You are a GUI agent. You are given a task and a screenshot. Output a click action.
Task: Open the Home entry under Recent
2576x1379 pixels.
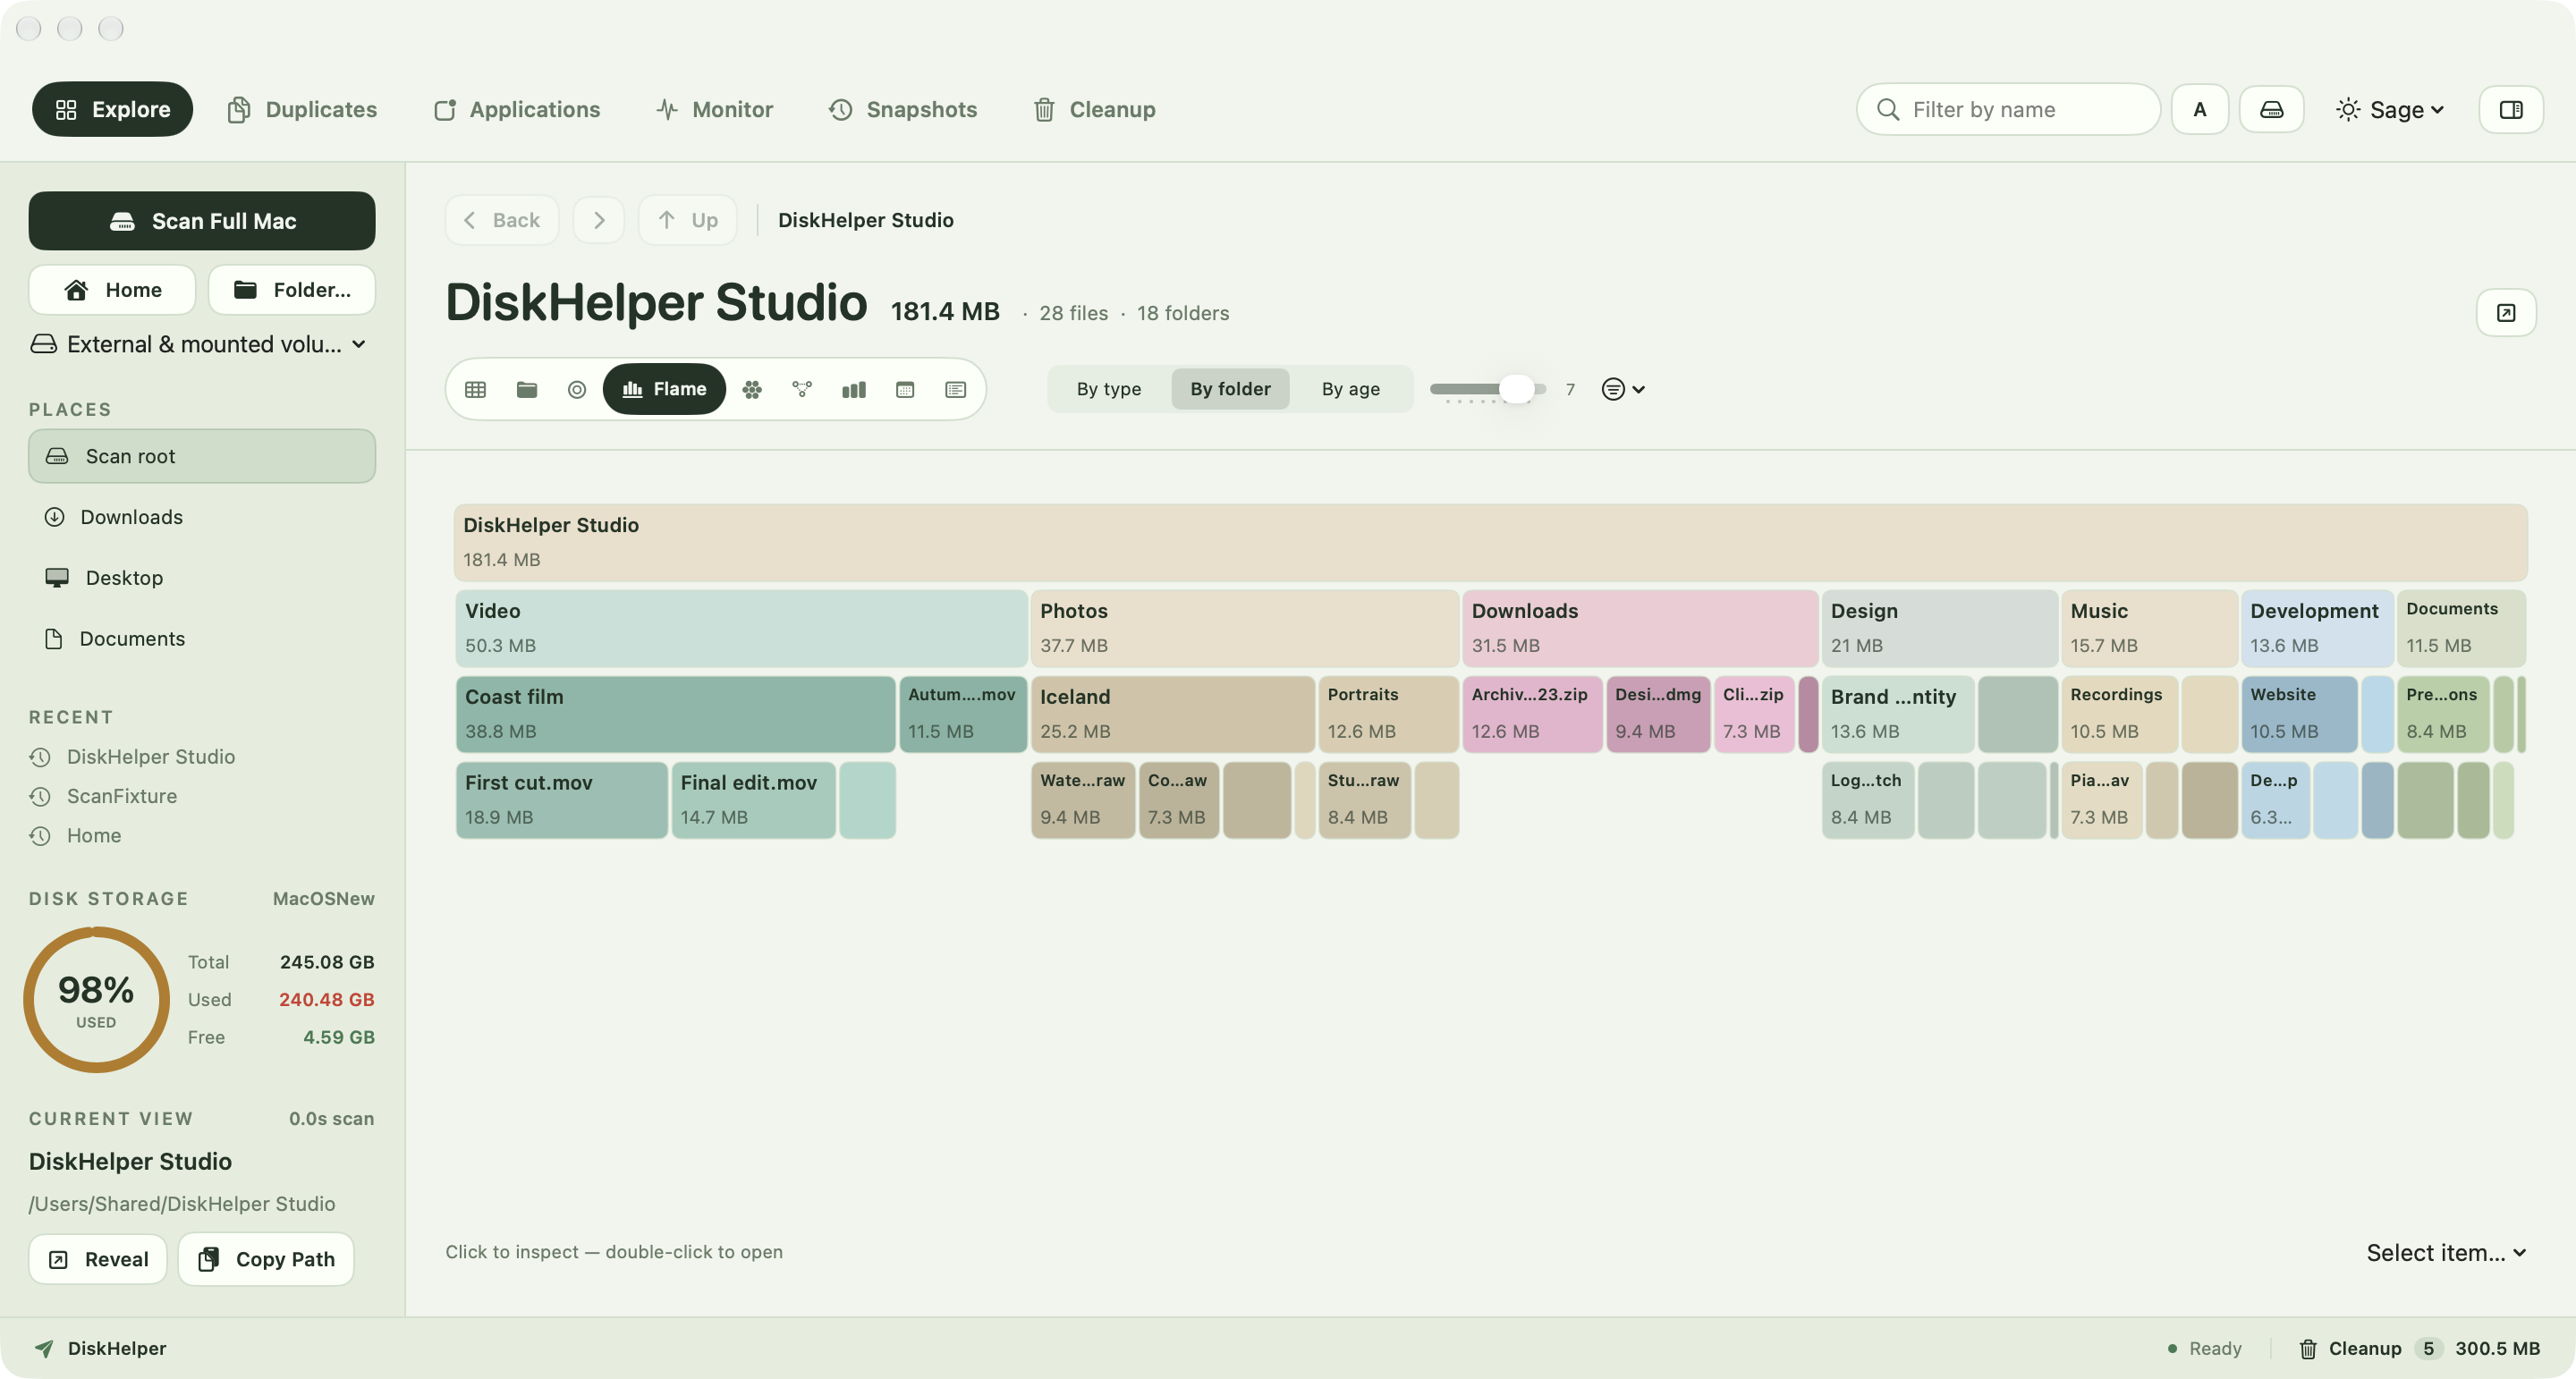coord(94,835)
